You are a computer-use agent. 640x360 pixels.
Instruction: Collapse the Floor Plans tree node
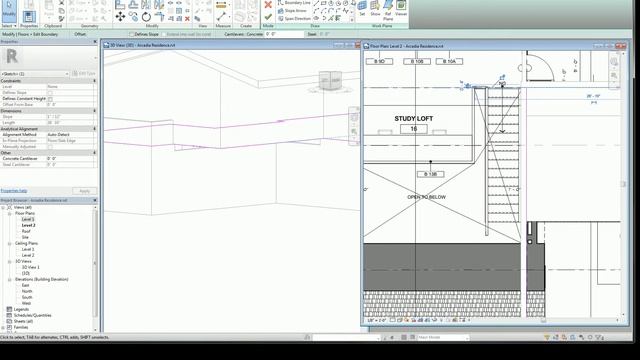point(9,213)
